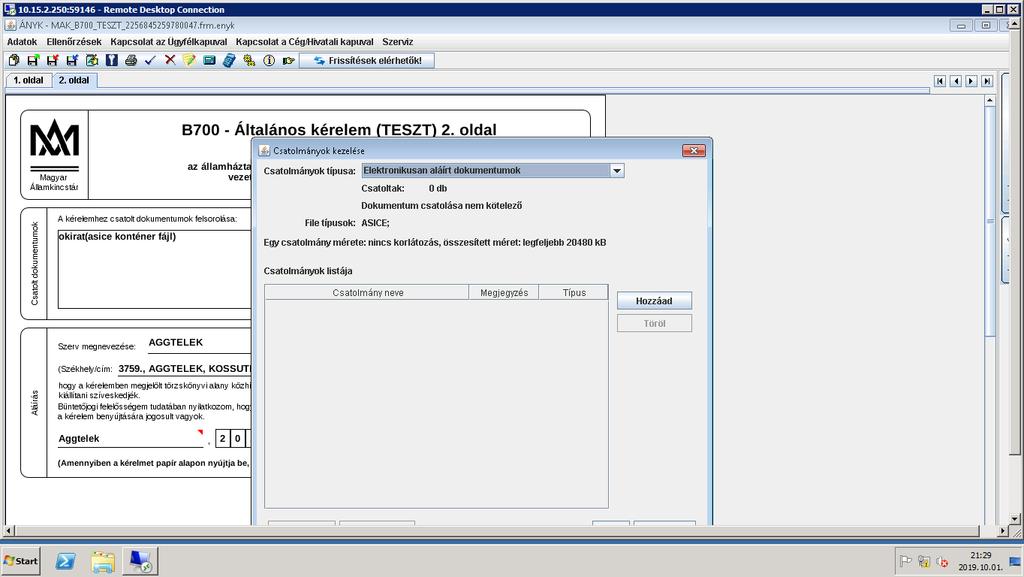This screenshot has width=1024, height=577.
Task: Click the info circle toolbar icon
Action: [268, 61]
